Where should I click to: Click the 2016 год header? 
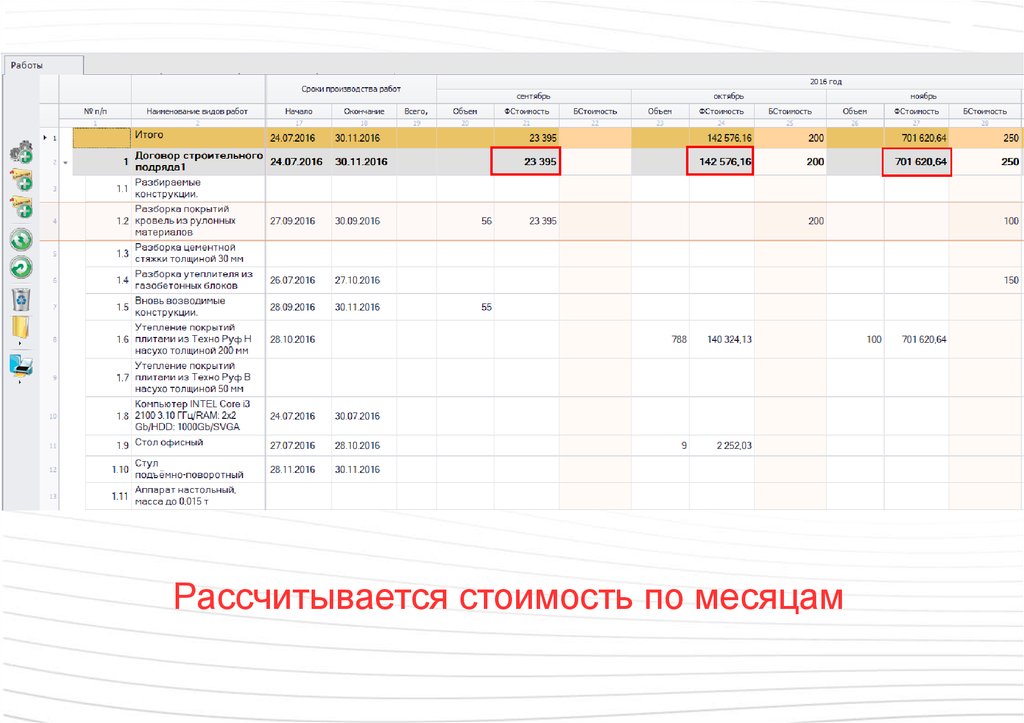825,82
